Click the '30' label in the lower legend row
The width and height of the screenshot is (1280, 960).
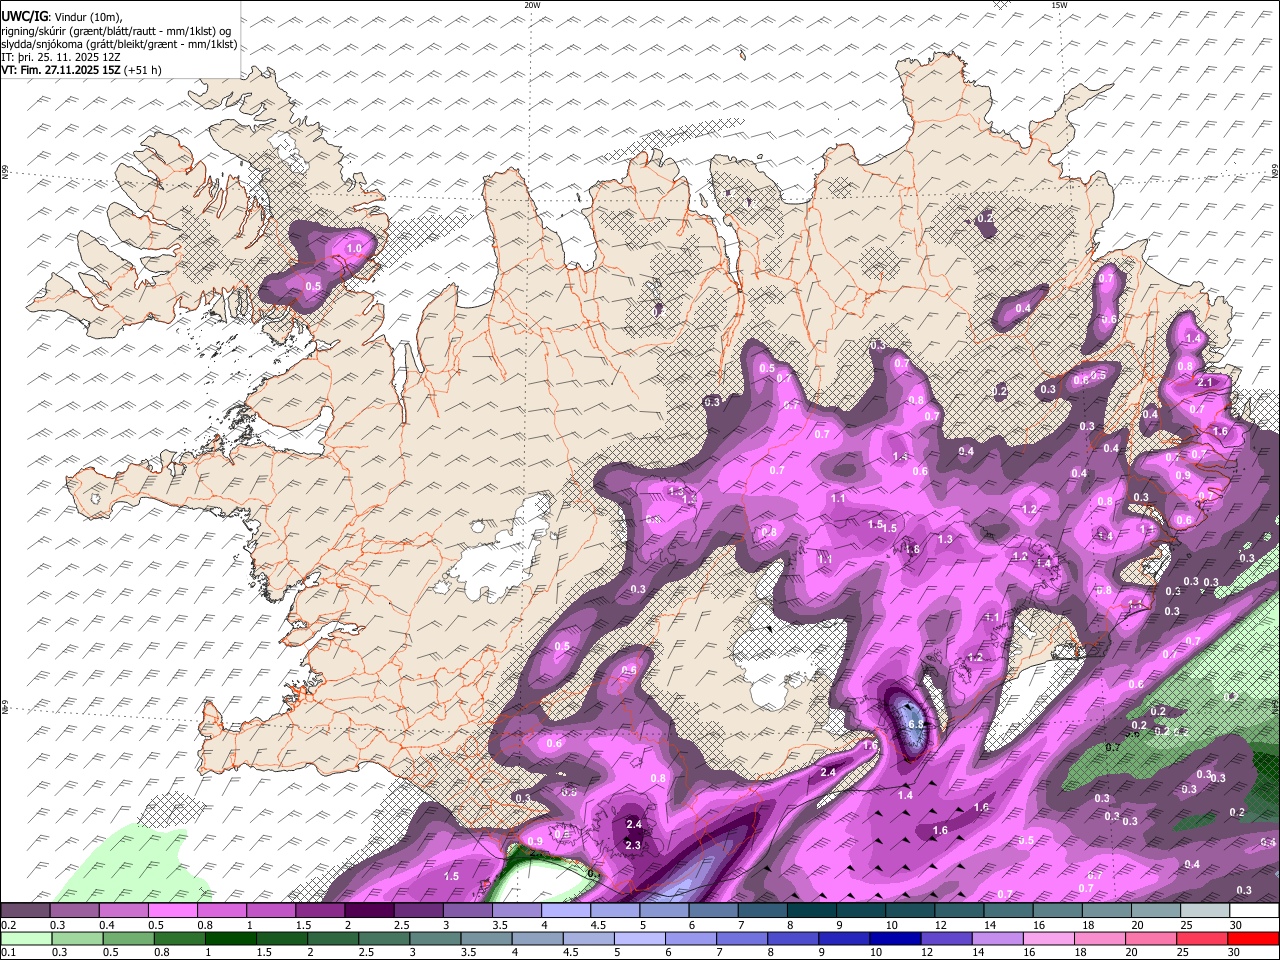(x=1234, y=952)
